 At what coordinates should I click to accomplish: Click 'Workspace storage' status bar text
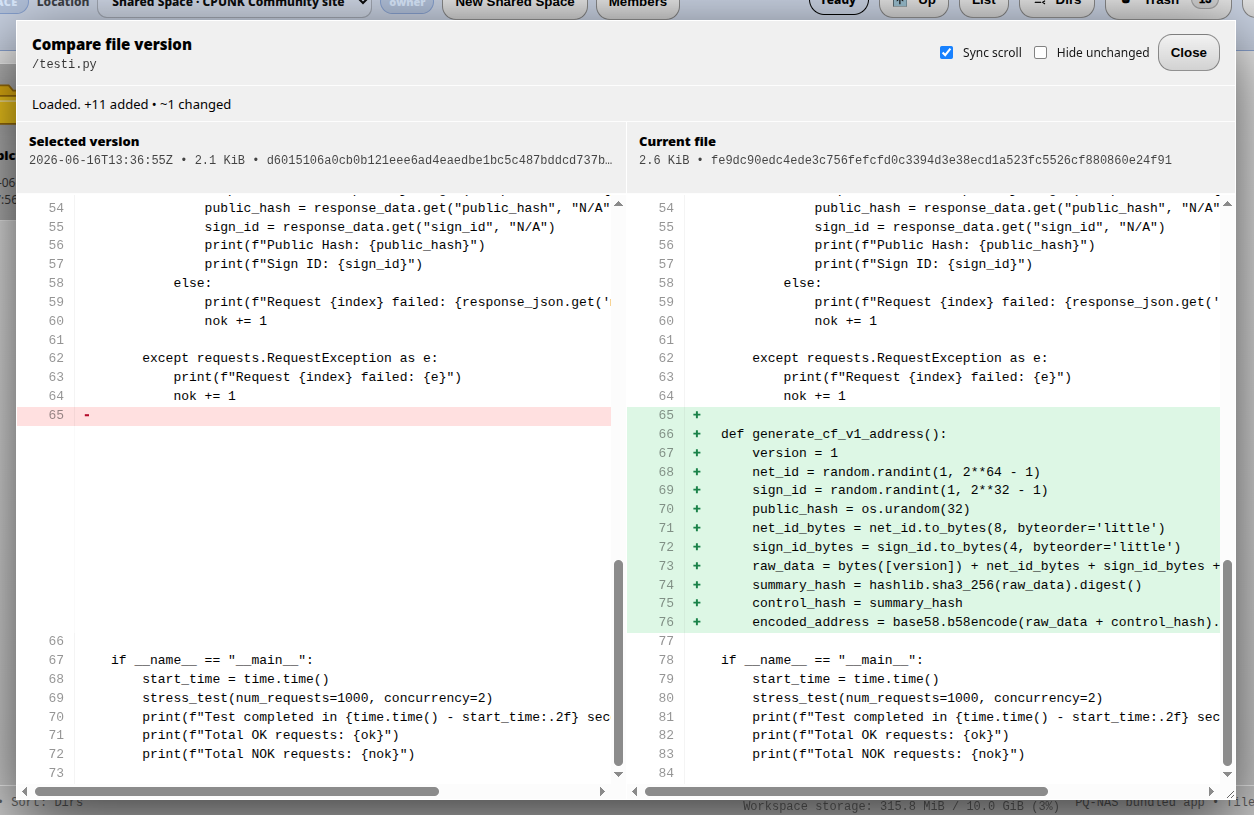coord(900,806)
